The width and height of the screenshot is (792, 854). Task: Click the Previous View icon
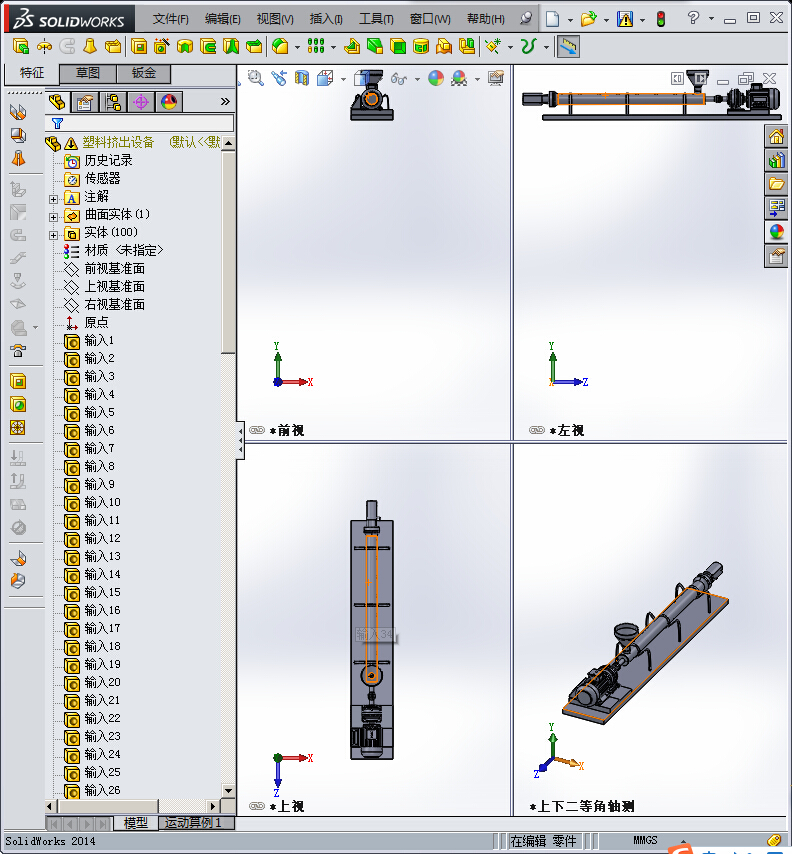tap(279, 78)
